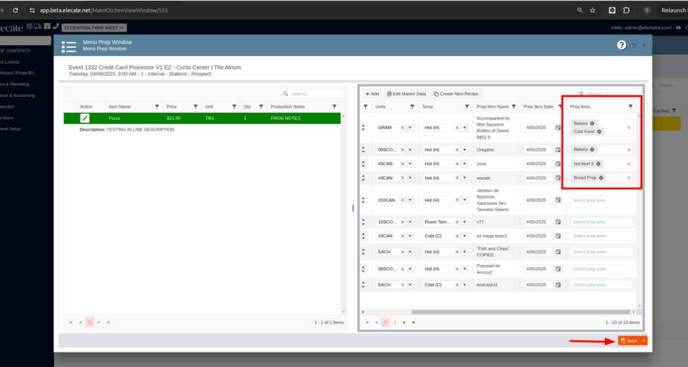Click horizontal scrollbar of prep items grid
This screenshot has height=367, width=688.
click(521, 312)
